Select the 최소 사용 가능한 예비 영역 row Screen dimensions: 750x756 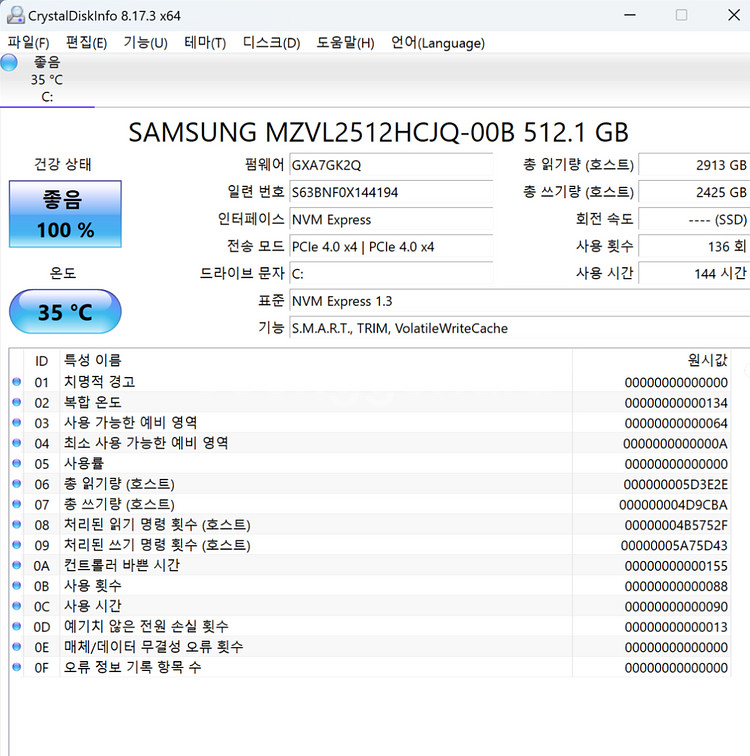click(370, 443)
